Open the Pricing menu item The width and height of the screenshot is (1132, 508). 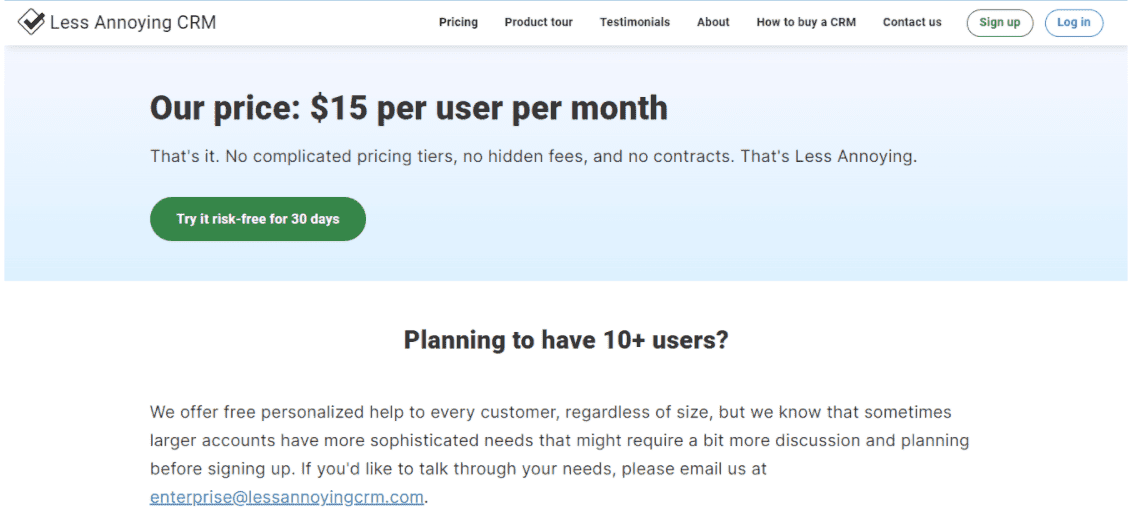(458, 22)
